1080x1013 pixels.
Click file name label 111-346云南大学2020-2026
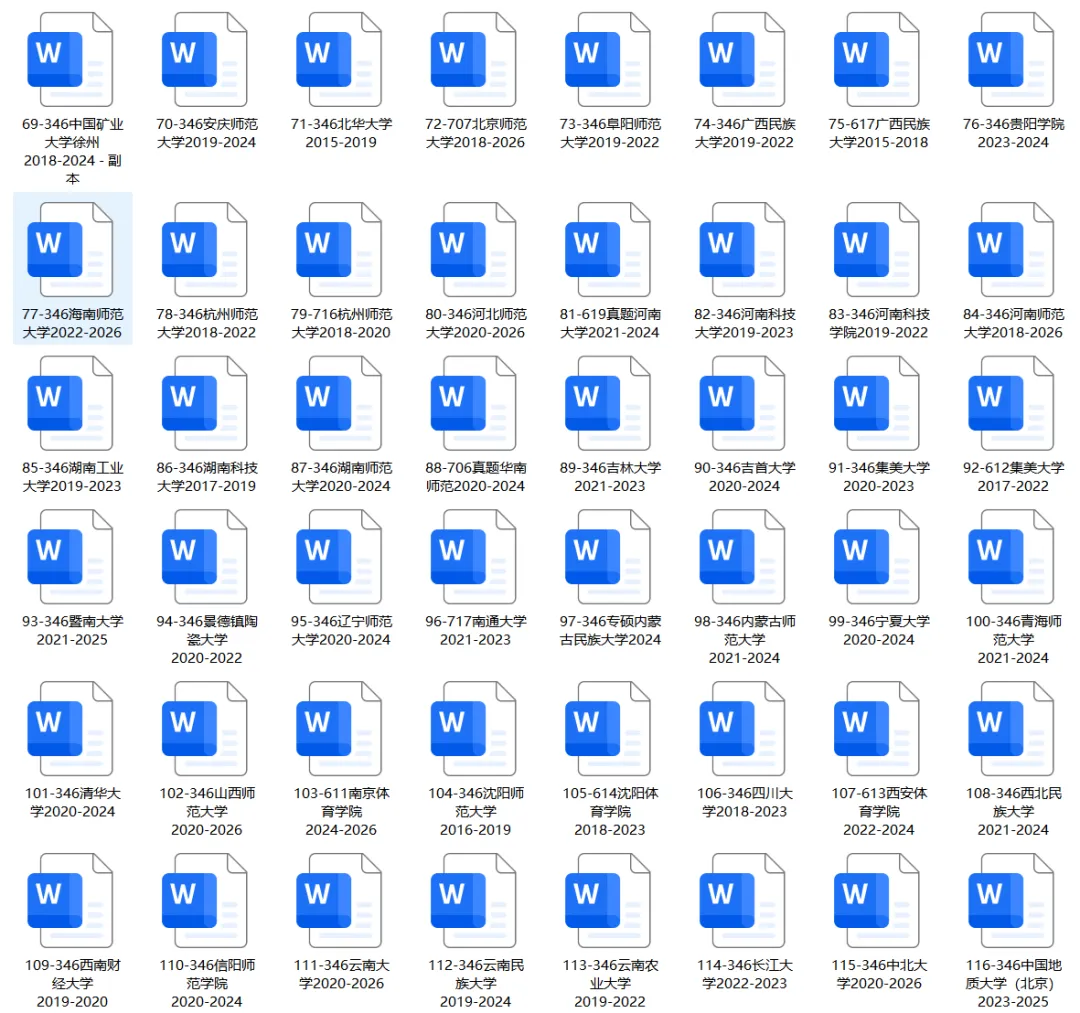tap(342, 974)
